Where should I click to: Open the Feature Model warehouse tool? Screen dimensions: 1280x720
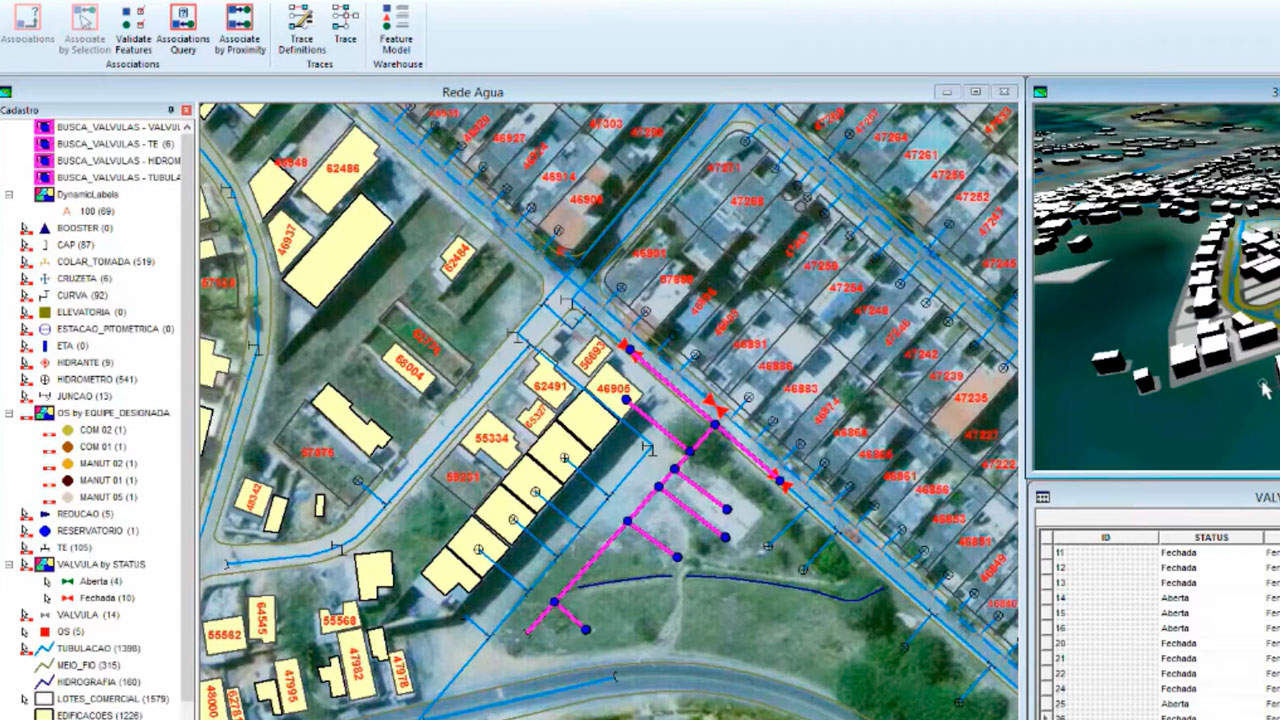click(396, 19)
